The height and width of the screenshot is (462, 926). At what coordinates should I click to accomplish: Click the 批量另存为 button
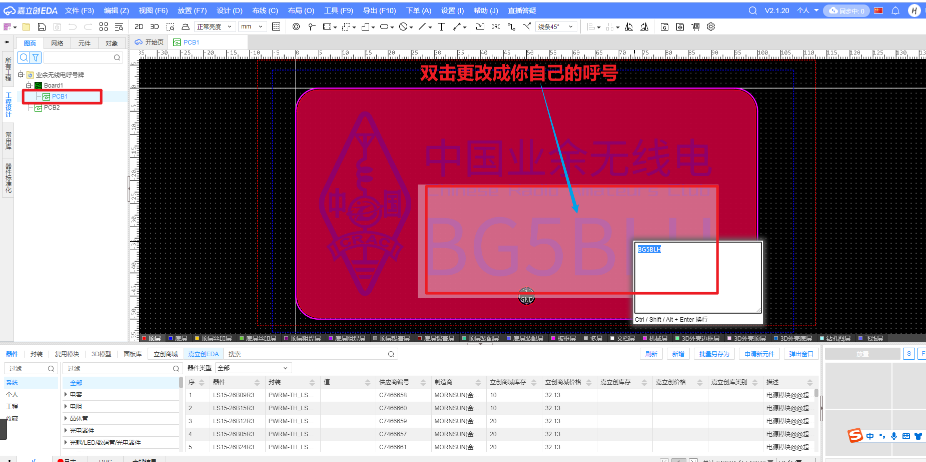point(713,354)
